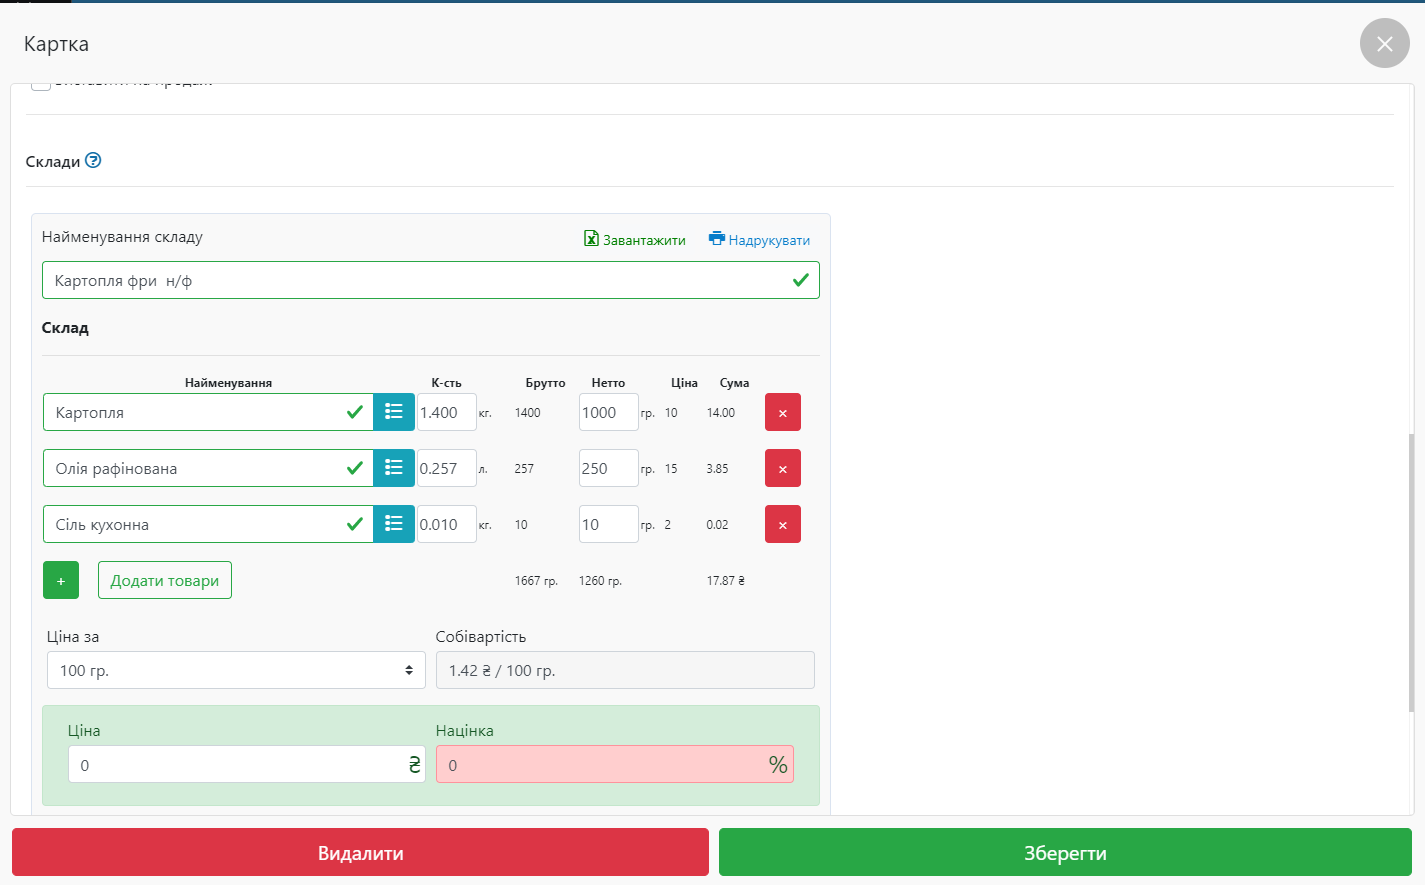Delete the Картопля ingredient row
Image resolution: width=1425 pixels, height=885 pixels.
tap(782, 412)
